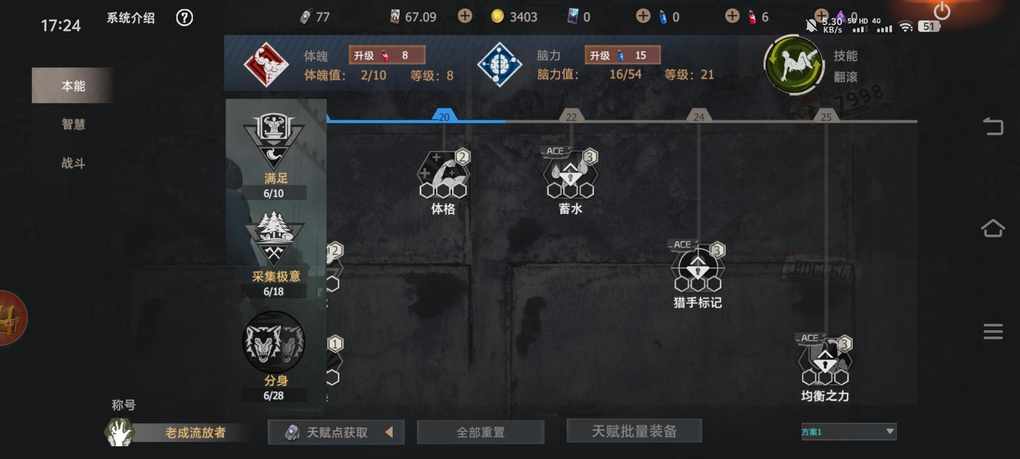Screen dimensions: 1020x459
Task: Open the 方案1 scheme dropdown
Action: [x=848, y=431]
